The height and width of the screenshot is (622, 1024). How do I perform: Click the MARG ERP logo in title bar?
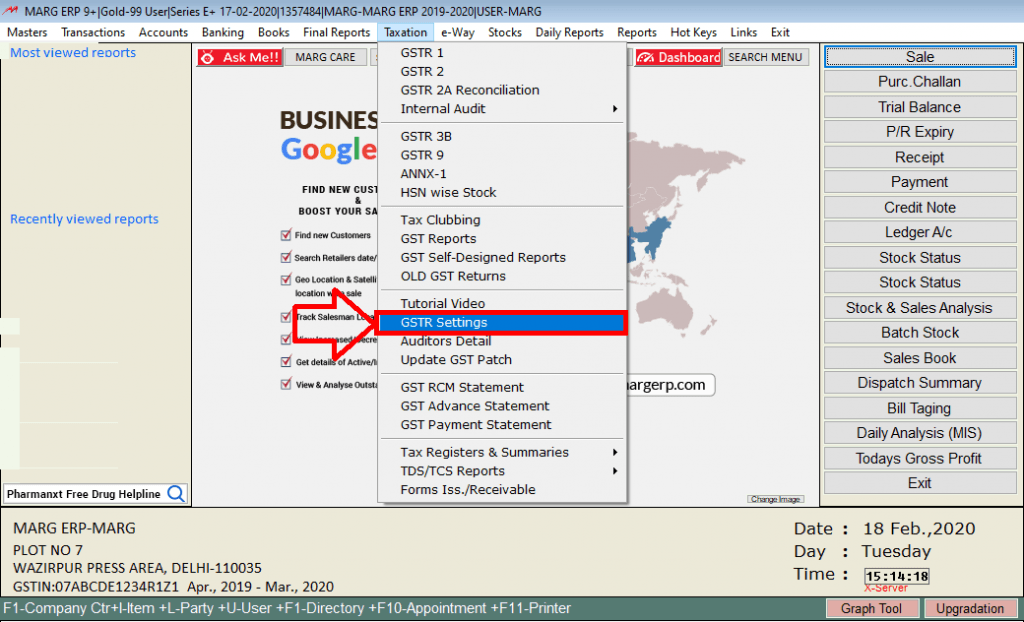[x=10, y=11]
